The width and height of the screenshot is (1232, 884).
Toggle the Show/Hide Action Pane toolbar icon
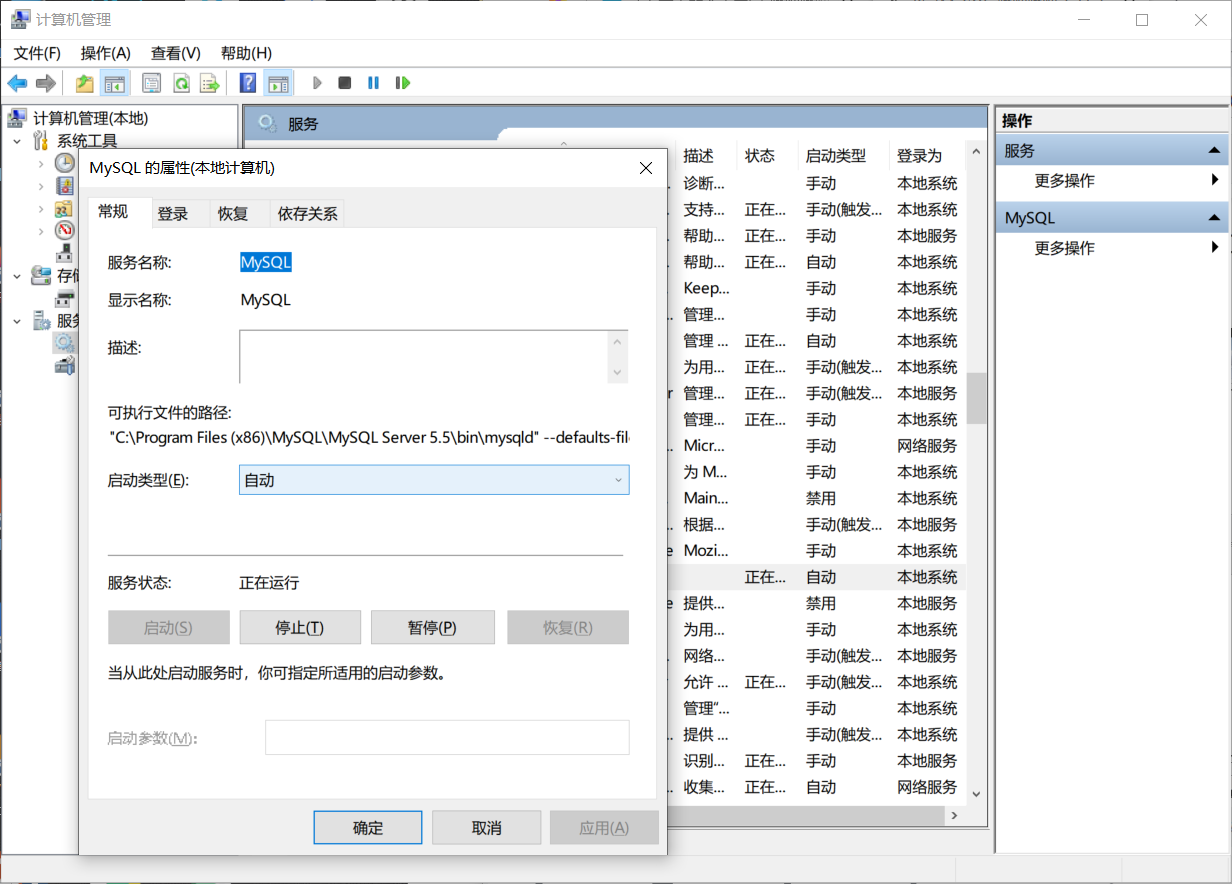(x=278, y=83)
